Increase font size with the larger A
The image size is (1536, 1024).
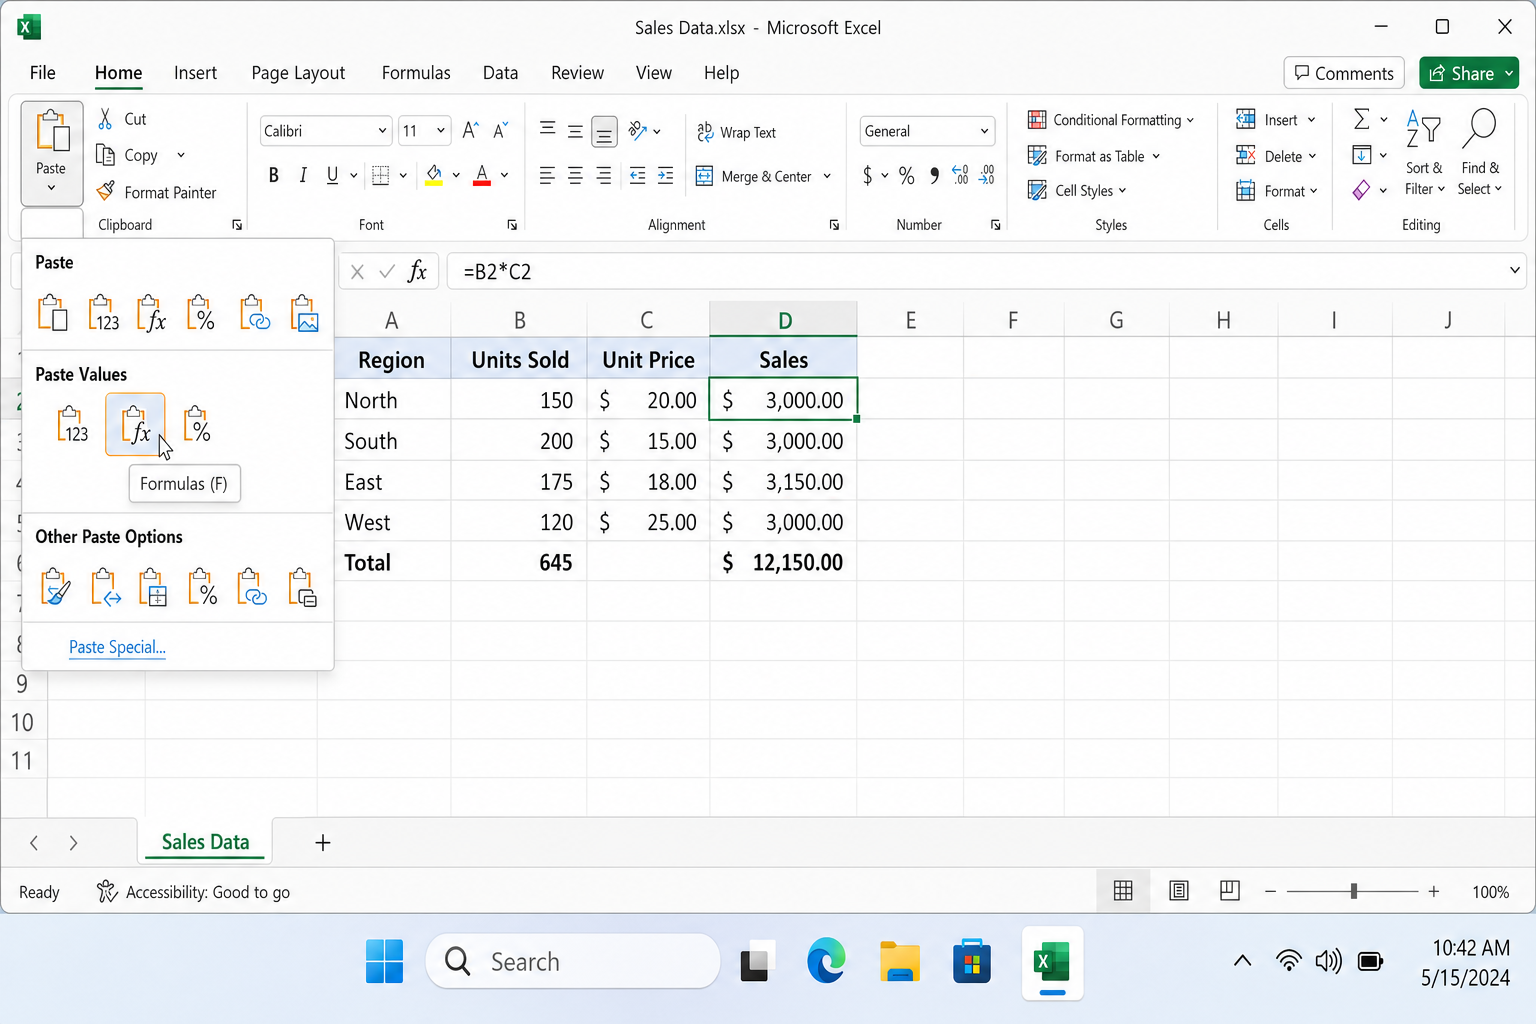(x=470, y=130)
